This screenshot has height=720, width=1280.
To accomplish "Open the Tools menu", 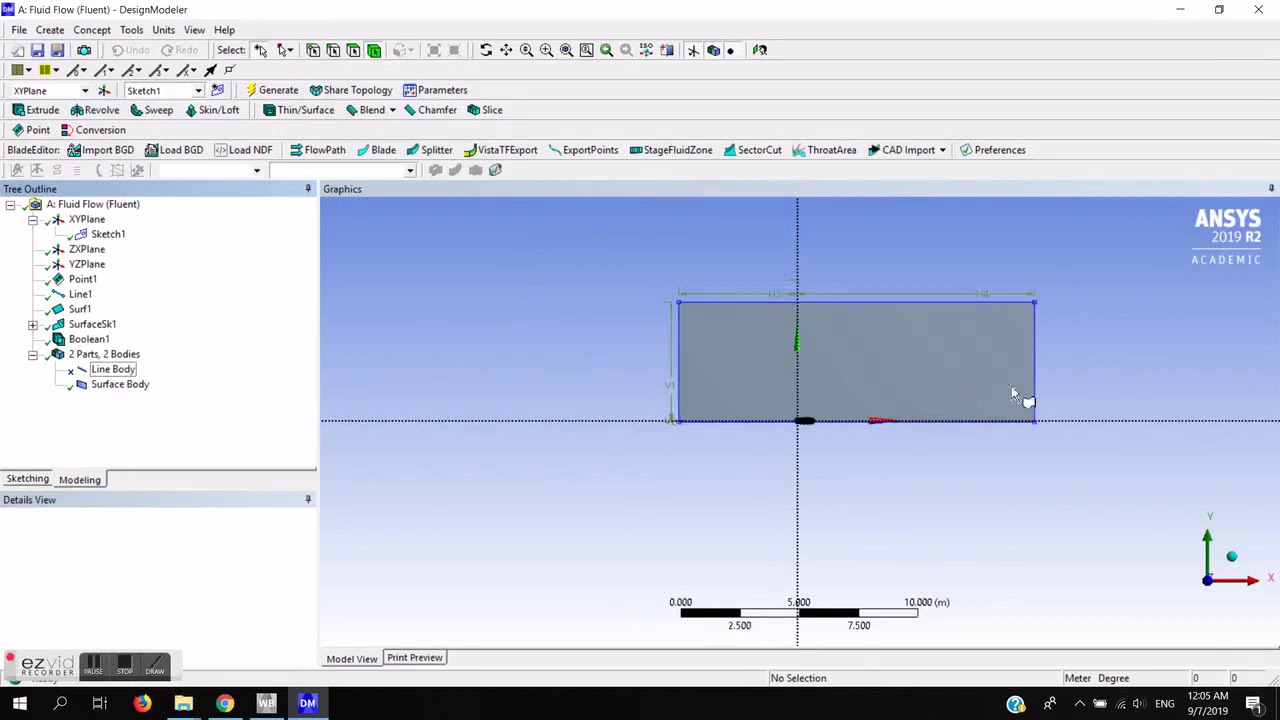I will point(131,30).
